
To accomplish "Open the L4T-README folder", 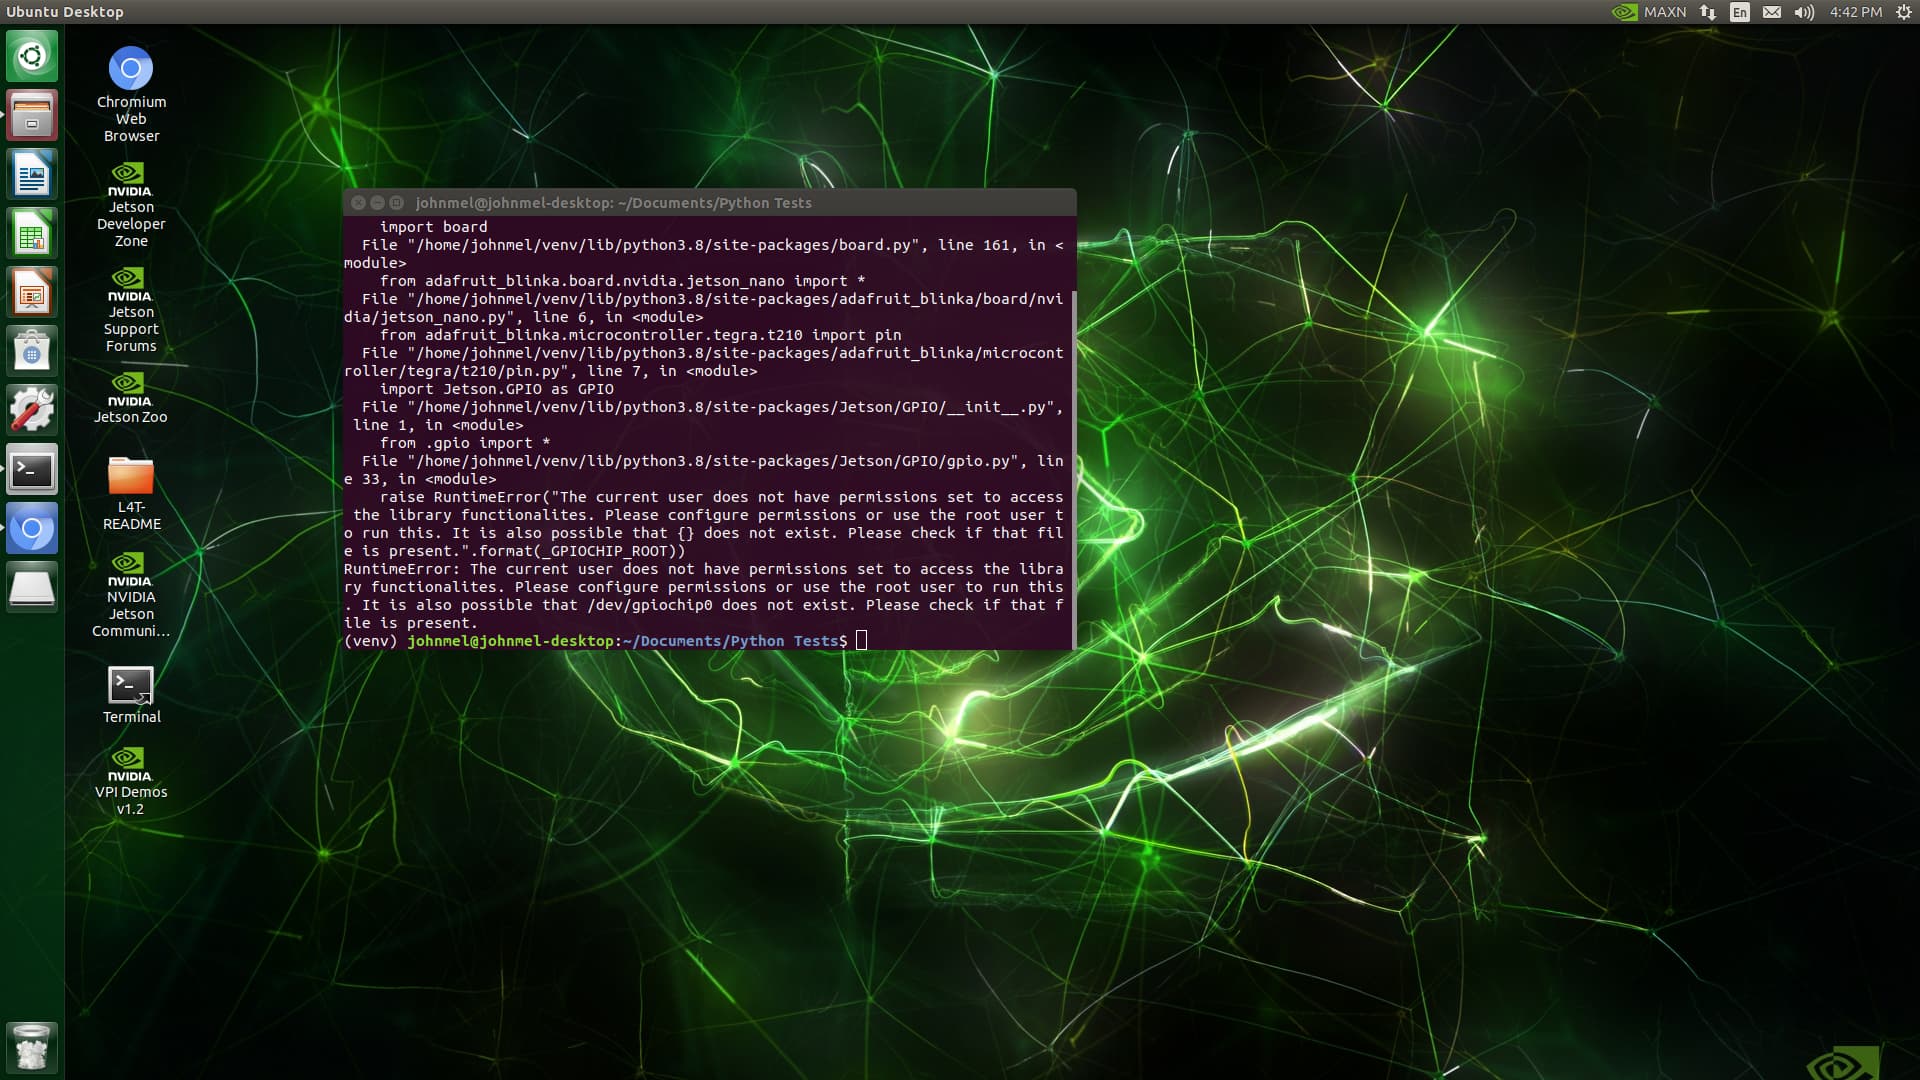I will (x=131, y=477).
